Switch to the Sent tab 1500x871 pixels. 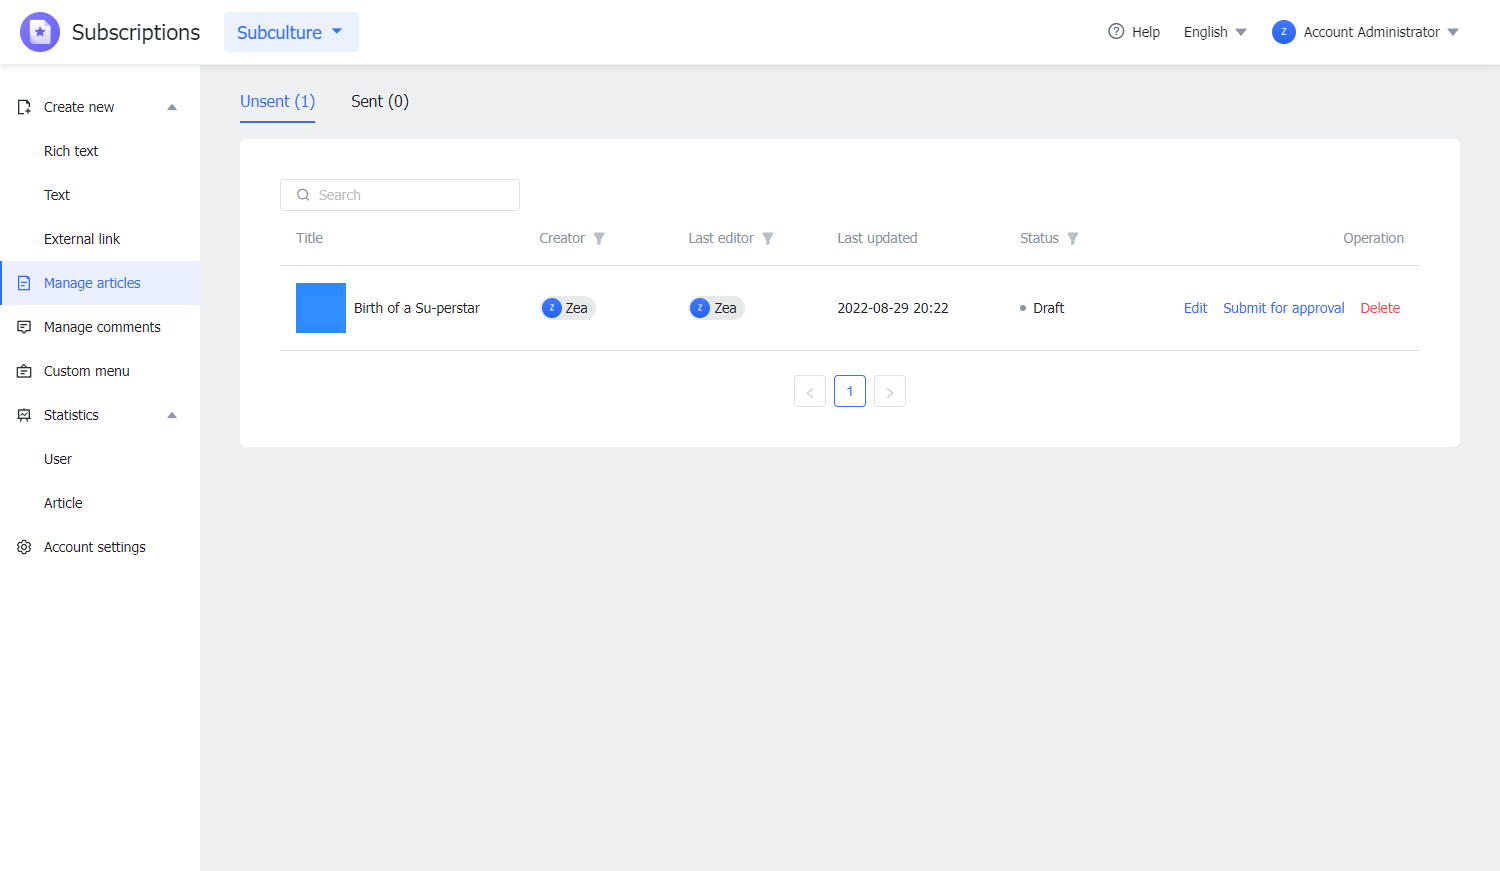tap(380, 101)
